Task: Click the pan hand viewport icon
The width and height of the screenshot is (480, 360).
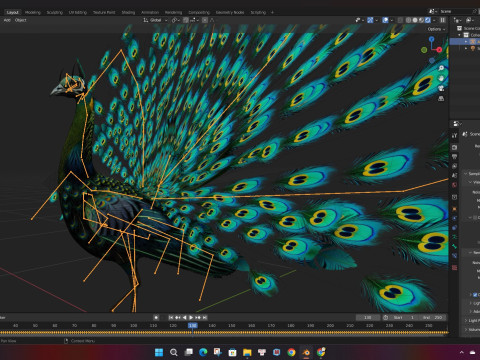Action: (x=441, y=78)
